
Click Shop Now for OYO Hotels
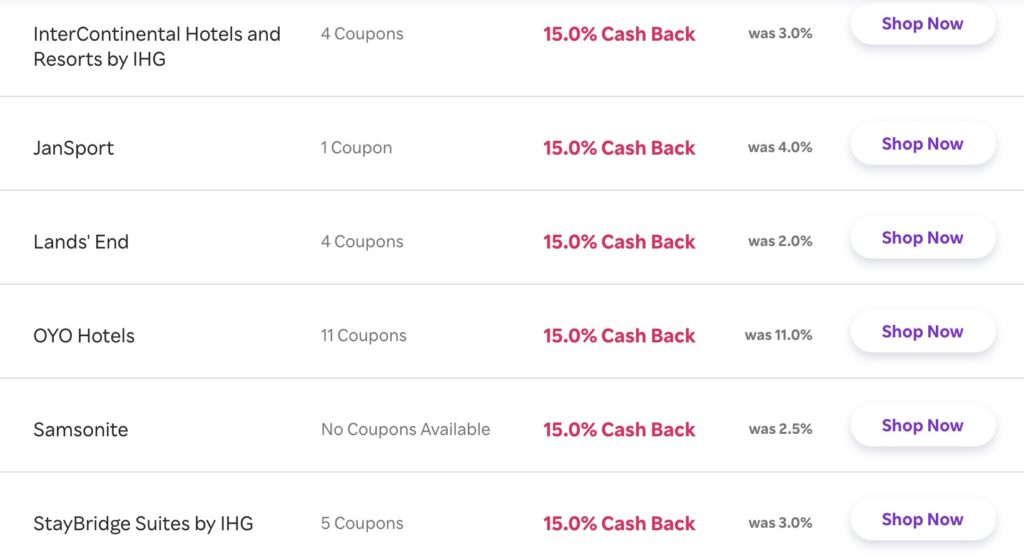[x=923, y=332]
